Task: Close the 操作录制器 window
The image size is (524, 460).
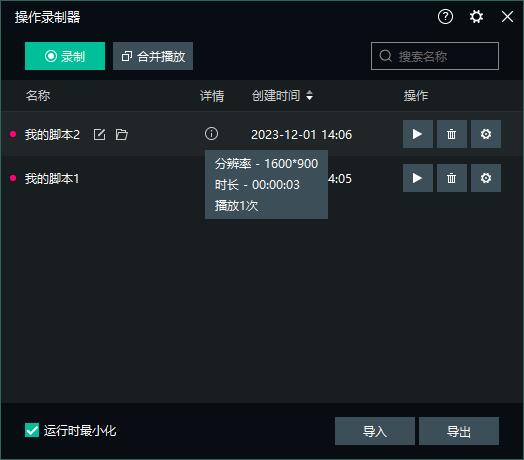Action: 507,16
